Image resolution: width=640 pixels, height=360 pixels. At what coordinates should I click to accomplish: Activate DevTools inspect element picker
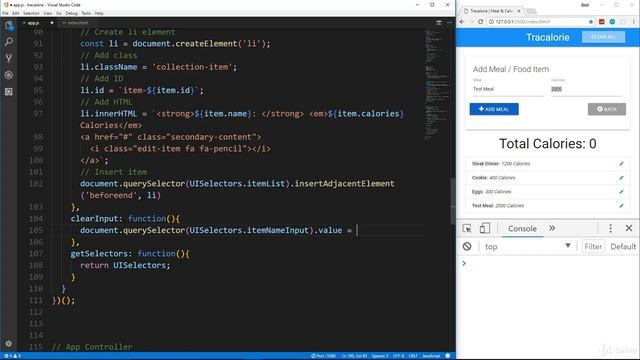coord(467,229)
